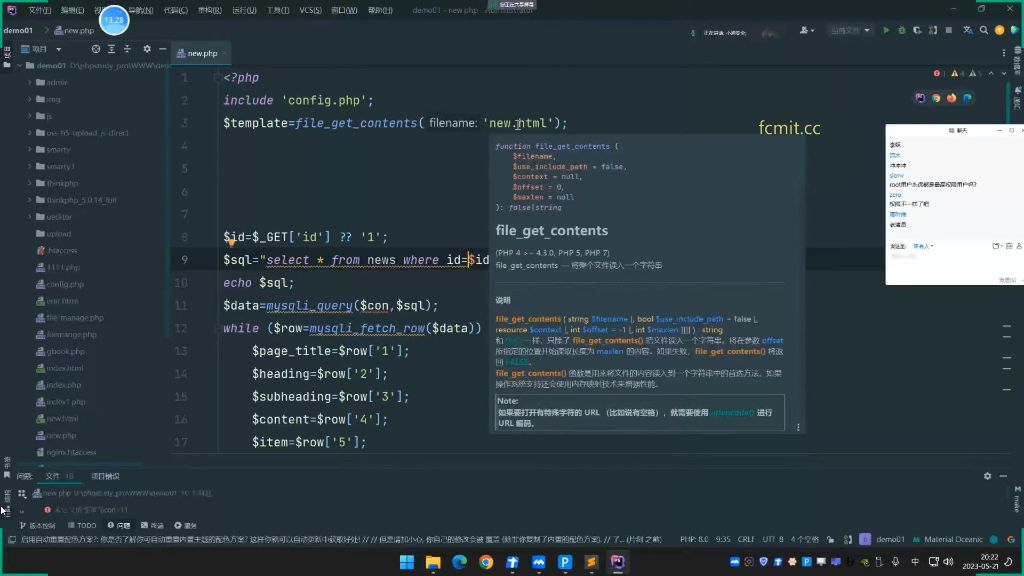Open Problems panel gear settings

987,476
